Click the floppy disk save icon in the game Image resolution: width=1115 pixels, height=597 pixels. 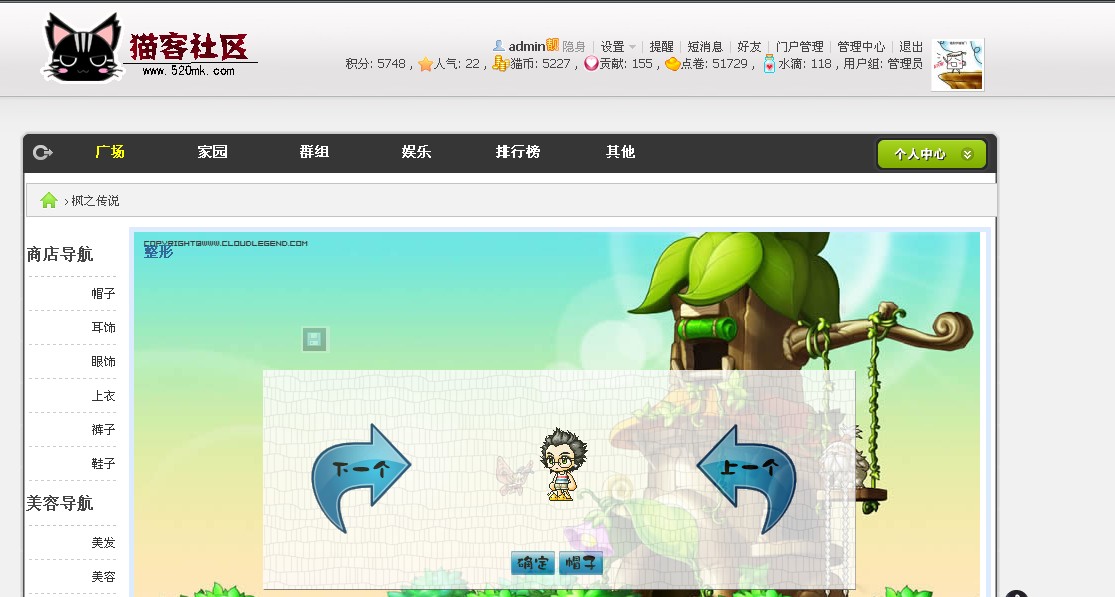(314, 340)
